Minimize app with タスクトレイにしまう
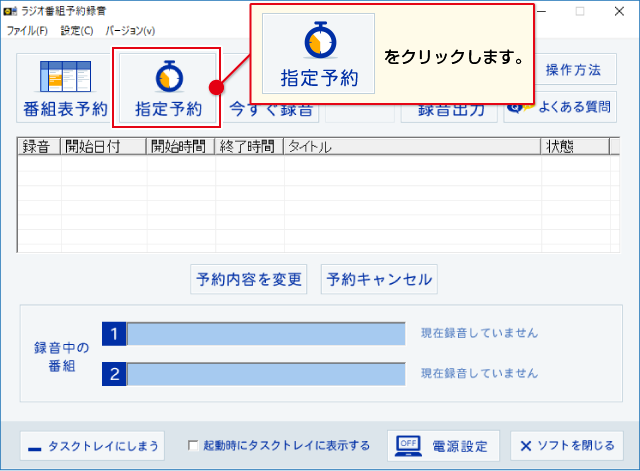This screenshot has height=471, width=640. (x=91, y=445)
